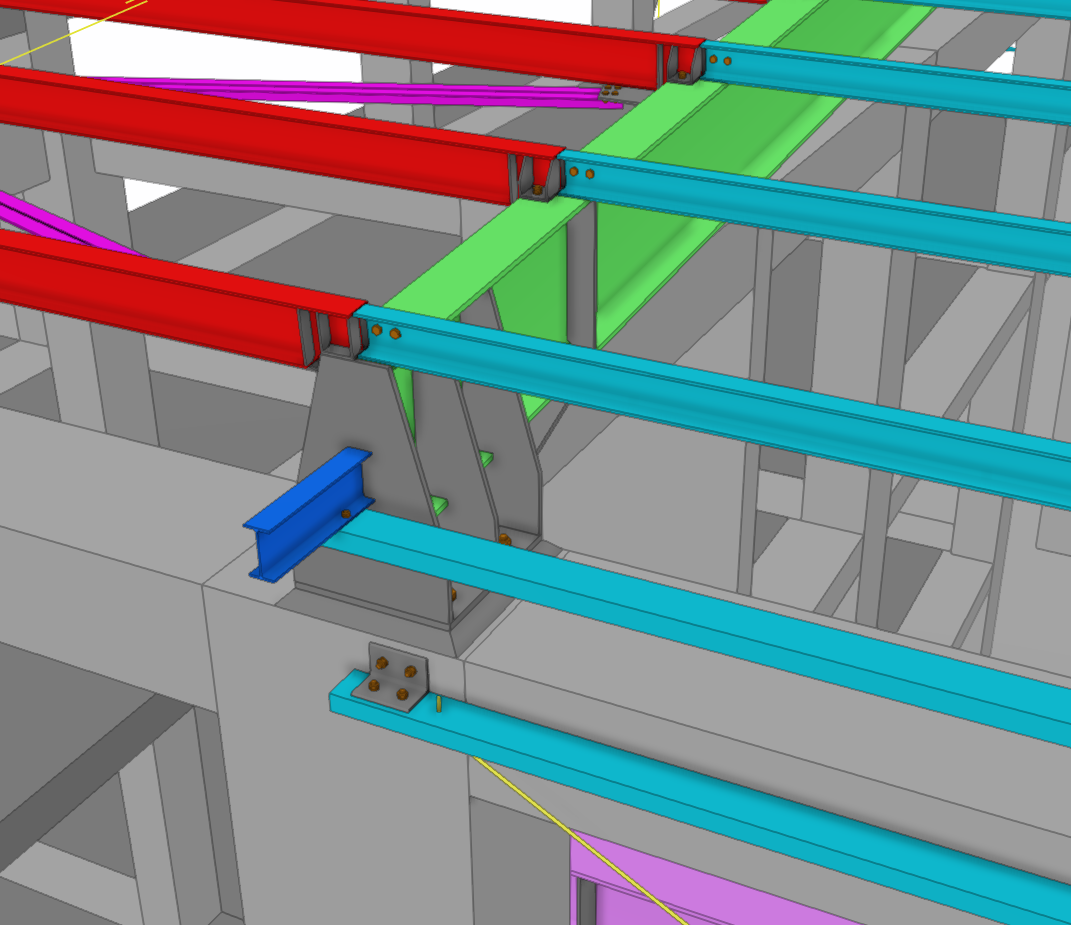Click the bolt group at the magenta brace end
1071x925 pixels.
[x=609, y=92]
